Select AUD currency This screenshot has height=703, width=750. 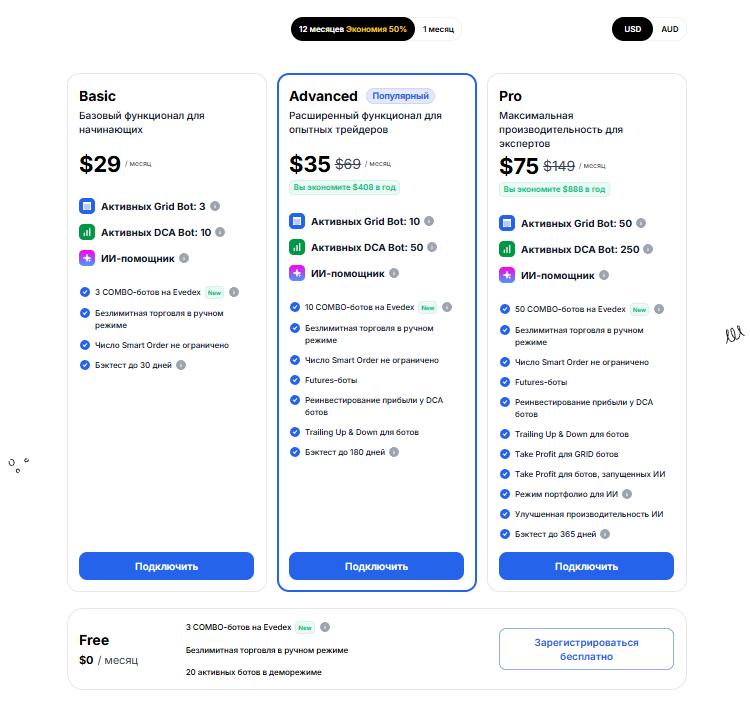[x=670, y=29]
